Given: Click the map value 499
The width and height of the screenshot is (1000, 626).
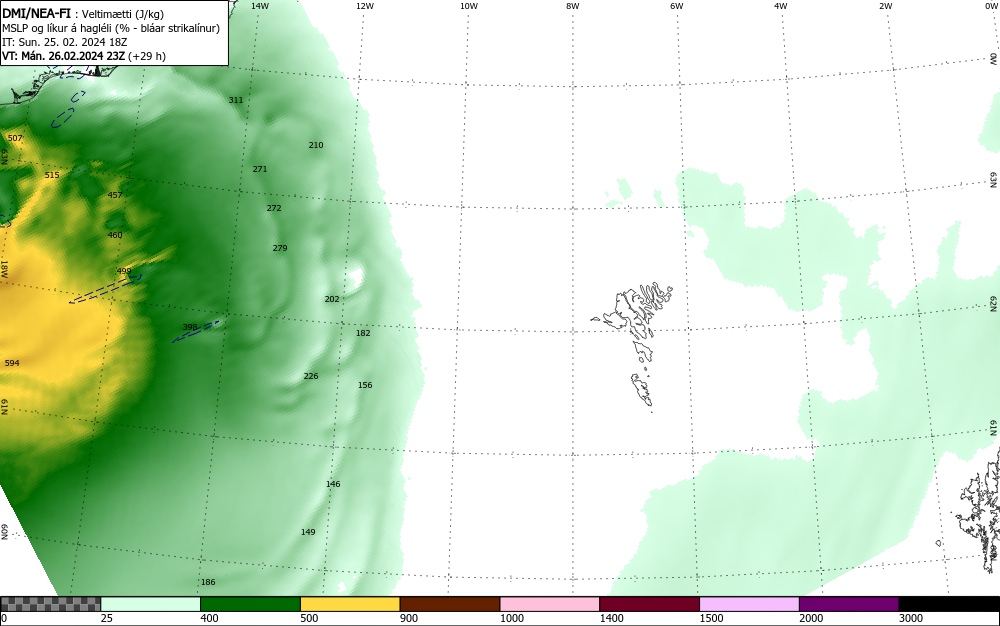Looking at the screenshot, I should 124,272.
